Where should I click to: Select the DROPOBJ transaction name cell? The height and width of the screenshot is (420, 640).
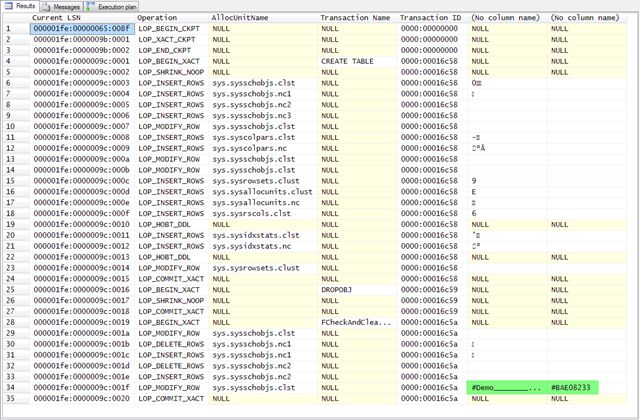[357, 290]
